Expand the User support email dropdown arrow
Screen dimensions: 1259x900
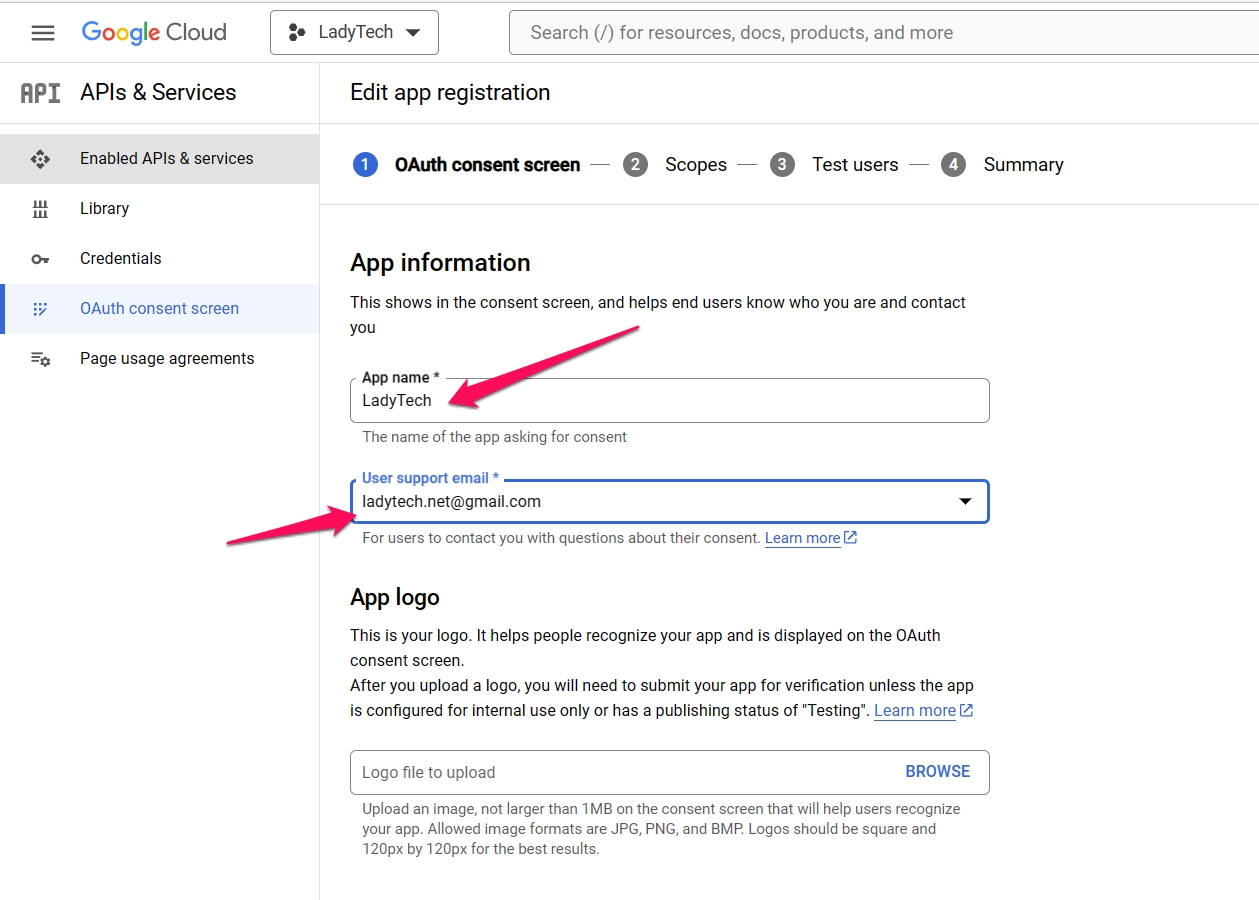point(966,502)
